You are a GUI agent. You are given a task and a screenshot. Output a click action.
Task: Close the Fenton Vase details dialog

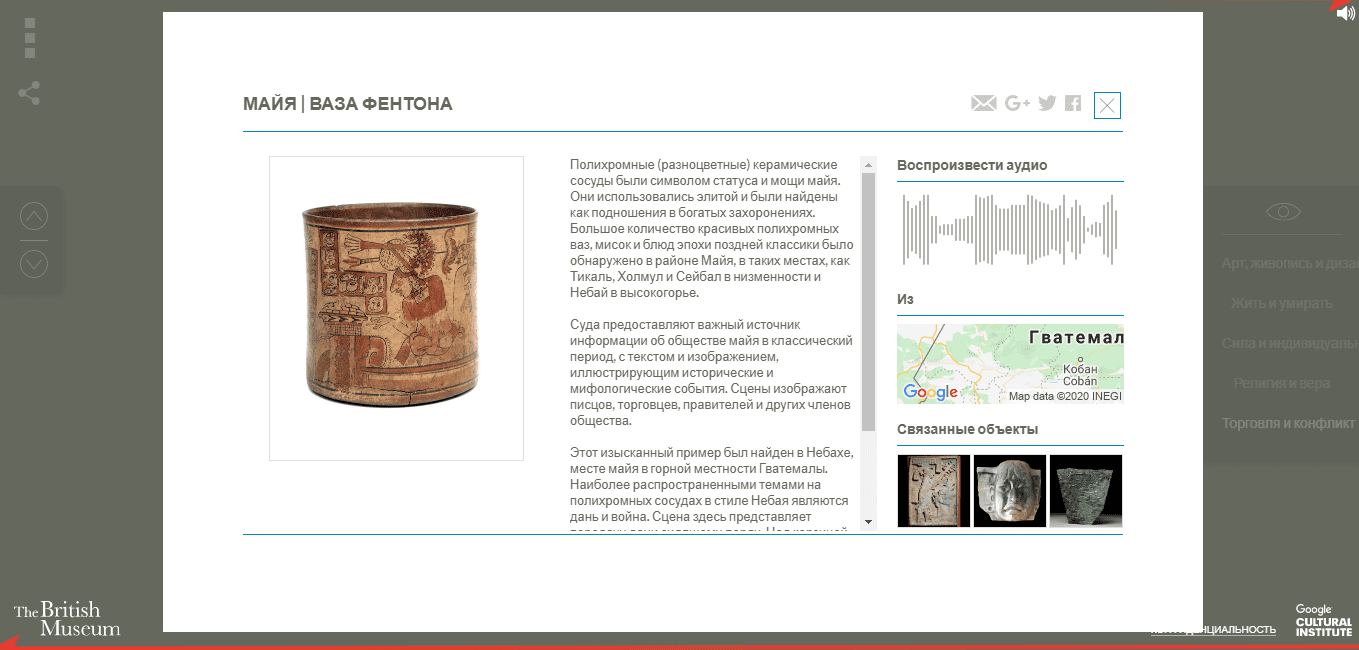coord(1107,105)
